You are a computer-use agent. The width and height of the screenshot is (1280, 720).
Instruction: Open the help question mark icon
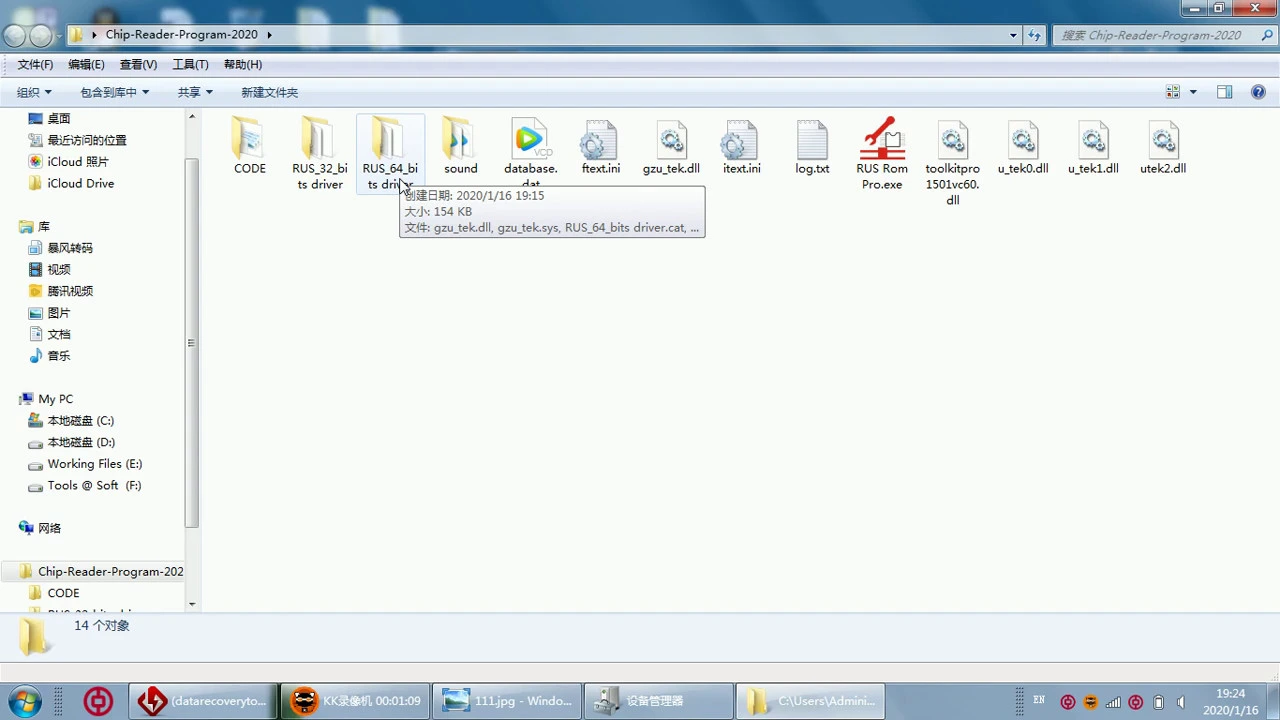click(1258, 92)
